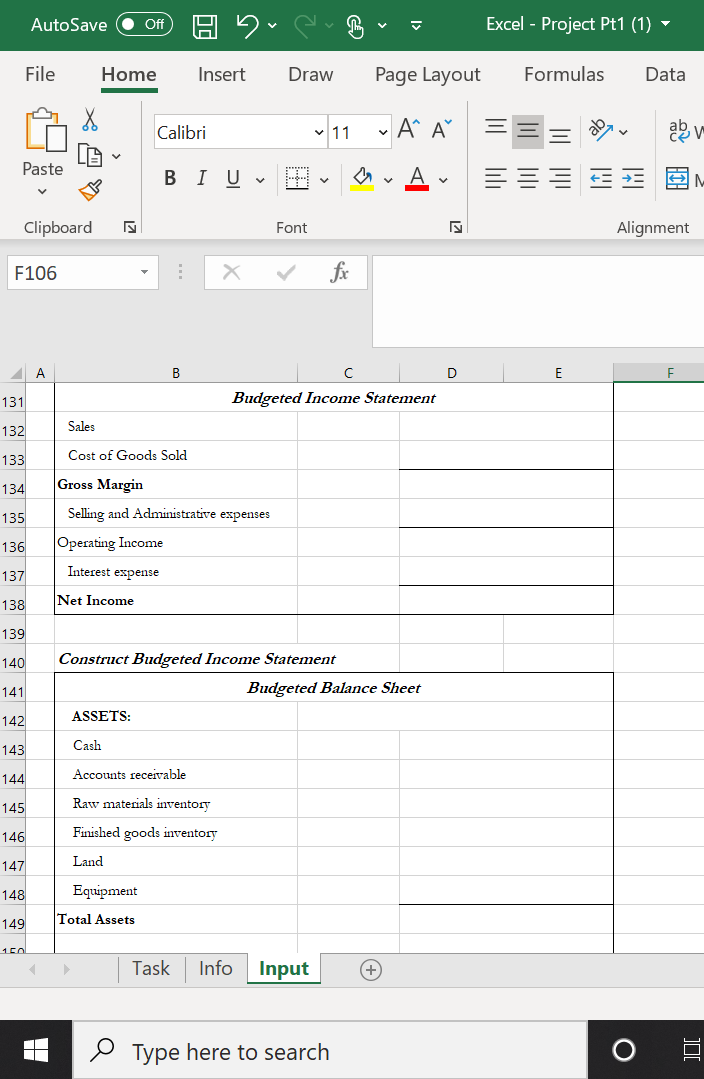Open the Name Box dropdown arrow
The height and width of the screenshot is (1079, 704).
(x=144, y=273)
